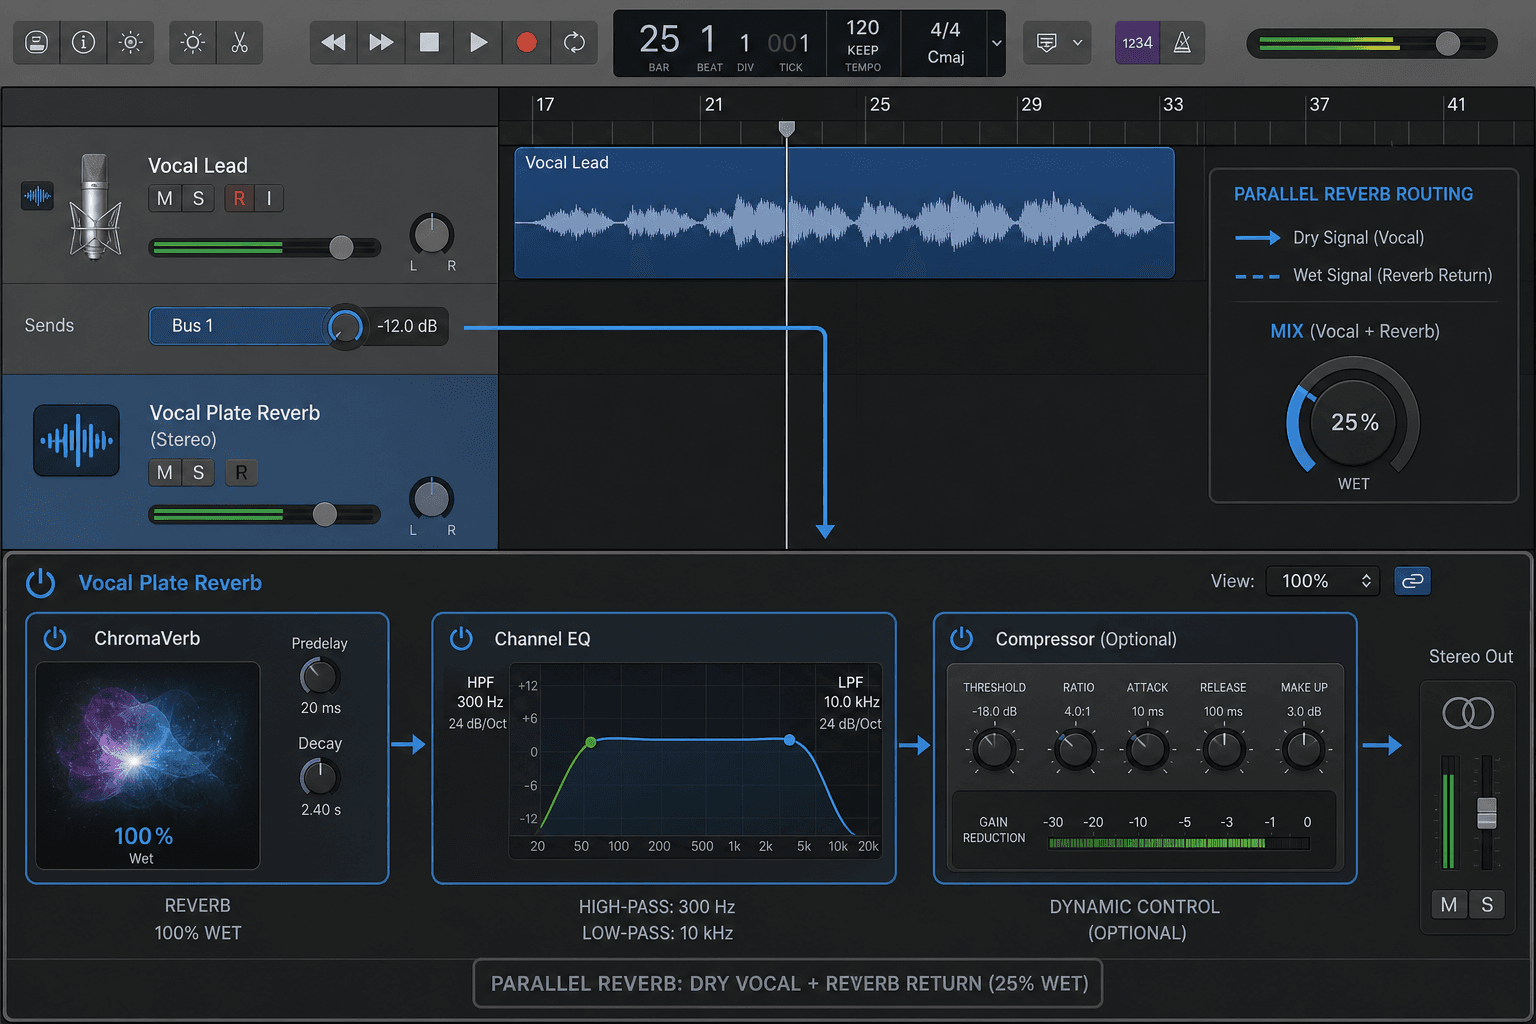Viewport: 1536px width, 1024px height.
Task: Mute the Vocal Lead track
Action: pos(165,198)
